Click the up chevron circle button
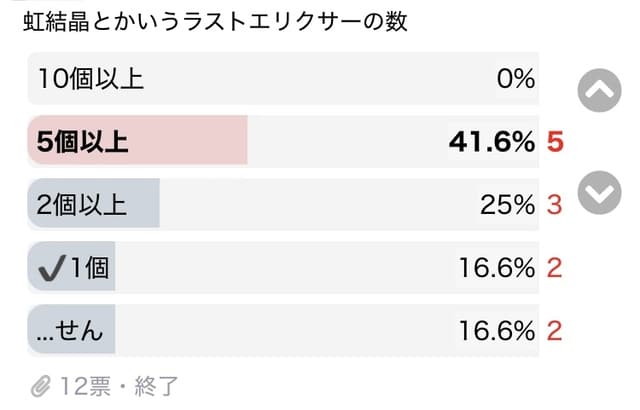 (x=600, y=90)
